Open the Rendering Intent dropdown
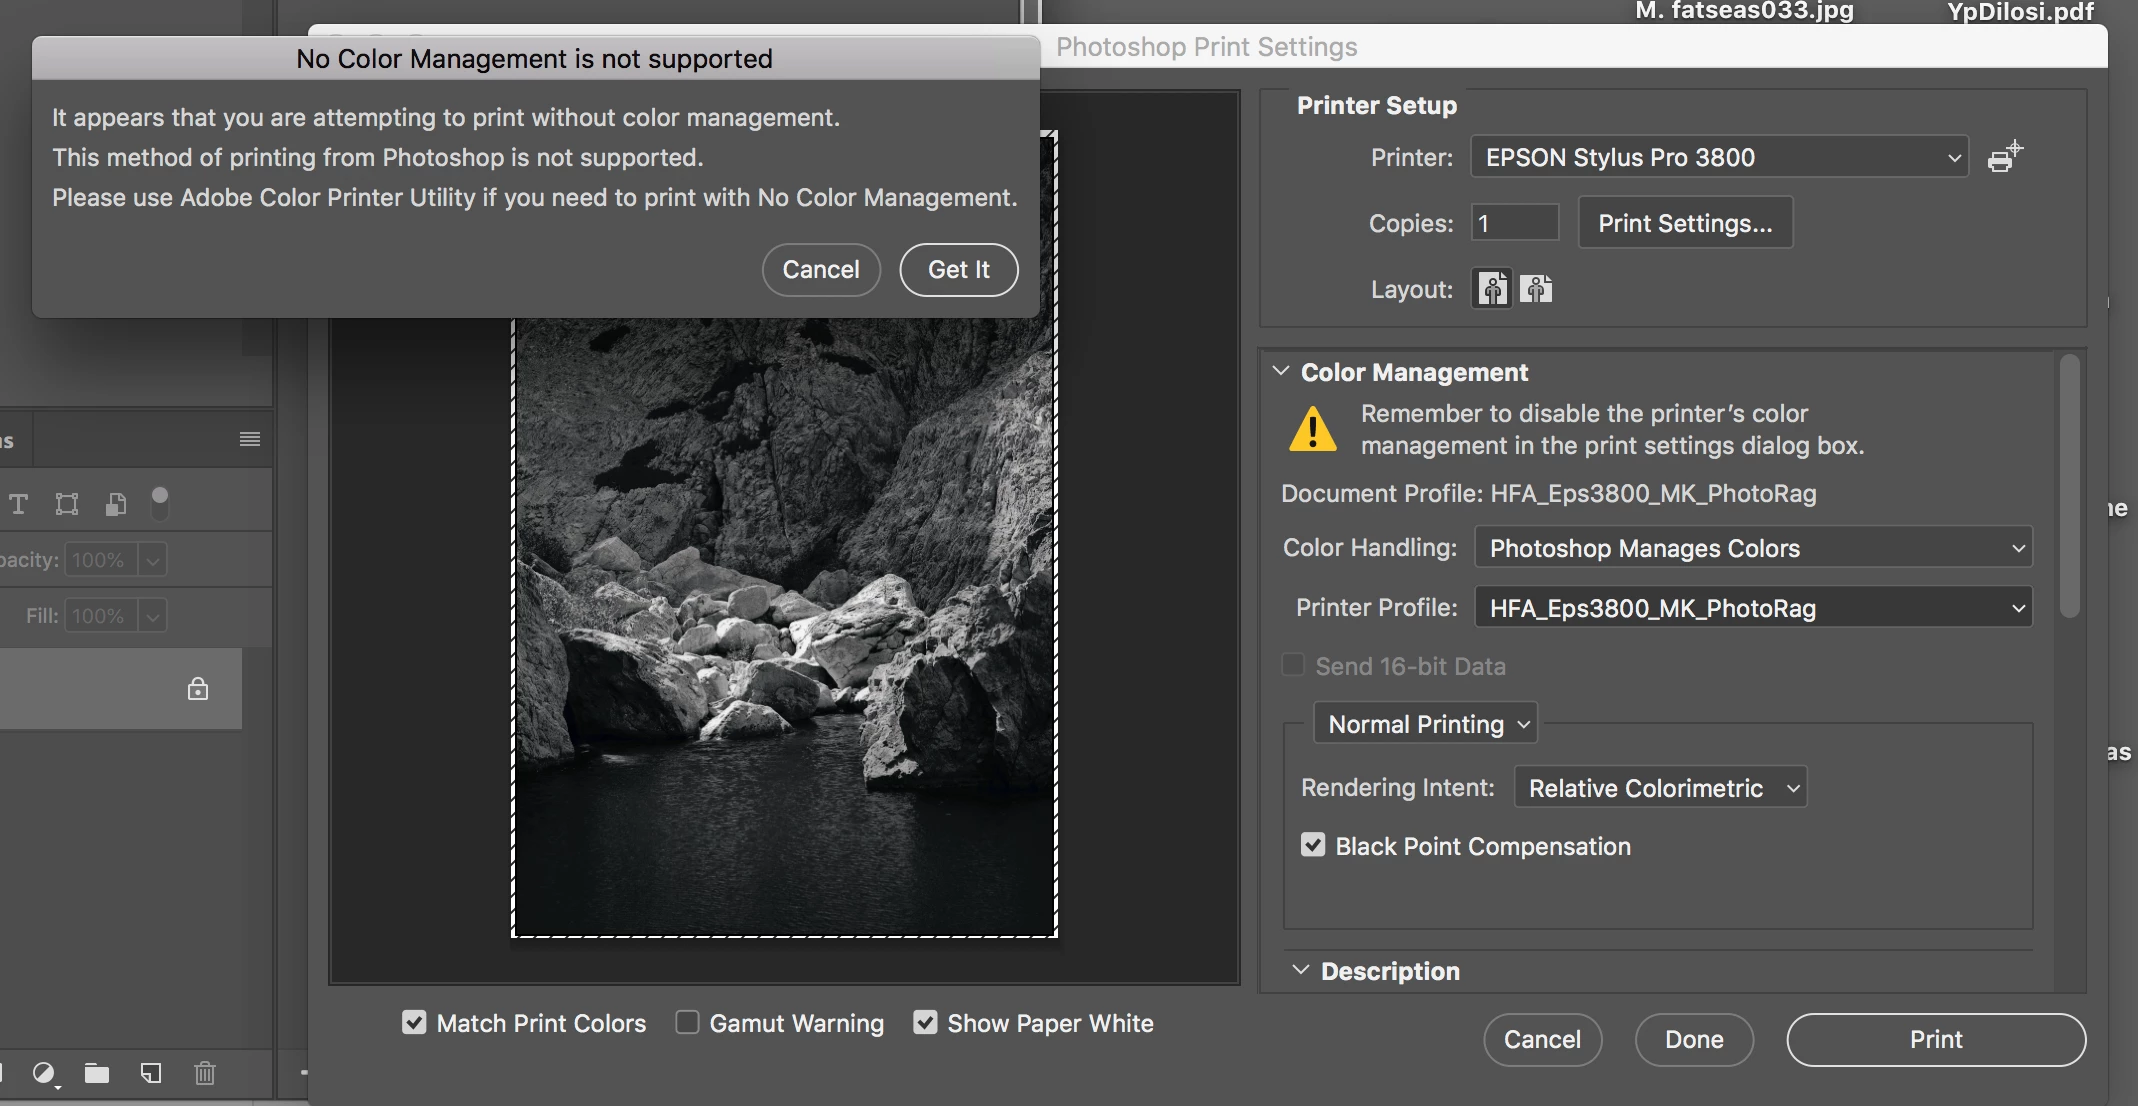 click(x=1660, y=788)
